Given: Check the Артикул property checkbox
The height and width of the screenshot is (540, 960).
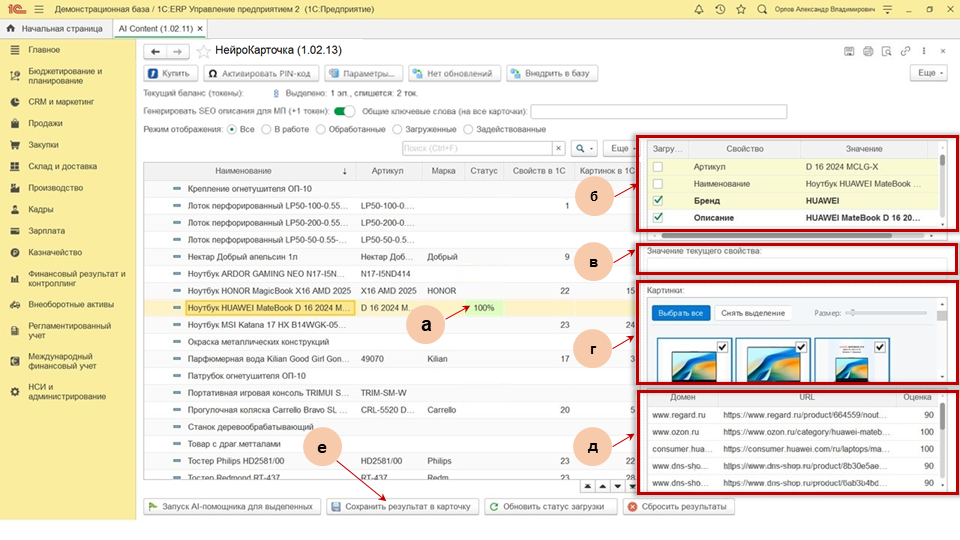Looking at the screenshot, I should point(658,166).
